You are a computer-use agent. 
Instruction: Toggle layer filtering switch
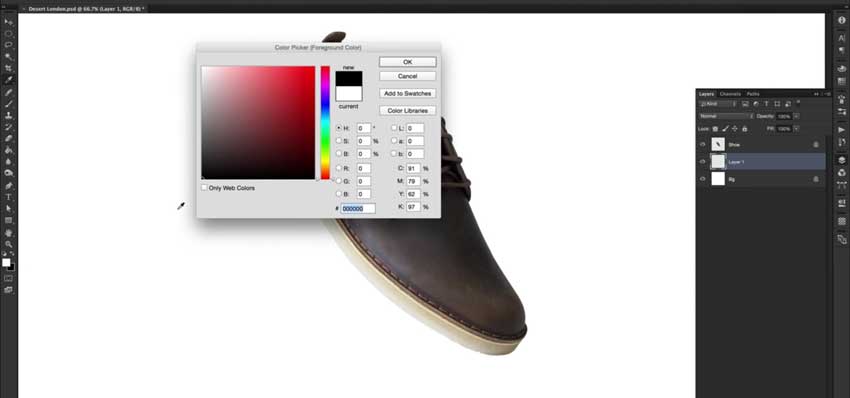coord(797,103)
